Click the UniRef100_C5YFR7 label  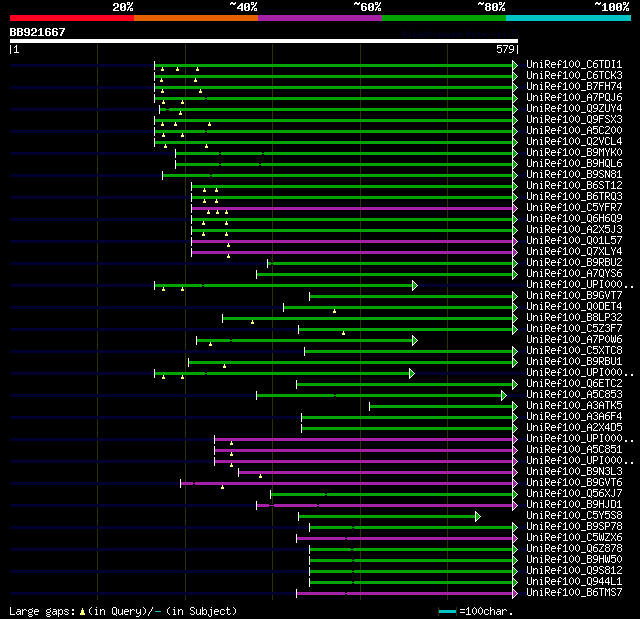pyautogui.click(x=574, y=208)
